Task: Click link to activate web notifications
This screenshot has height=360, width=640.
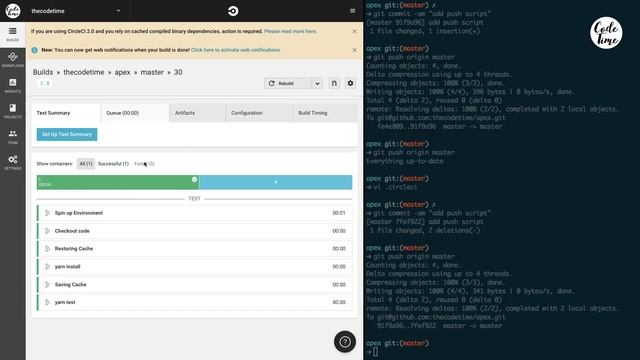Action: (x=236, y=50)
